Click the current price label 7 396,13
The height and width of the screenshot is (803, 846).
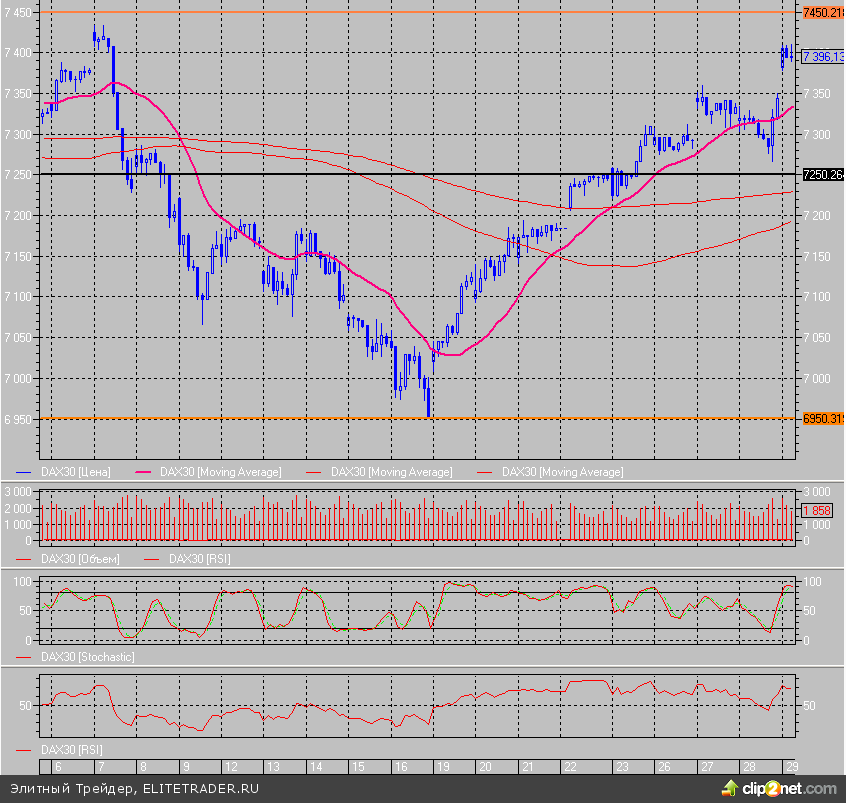pyautogui.click(x=823, y=57)
